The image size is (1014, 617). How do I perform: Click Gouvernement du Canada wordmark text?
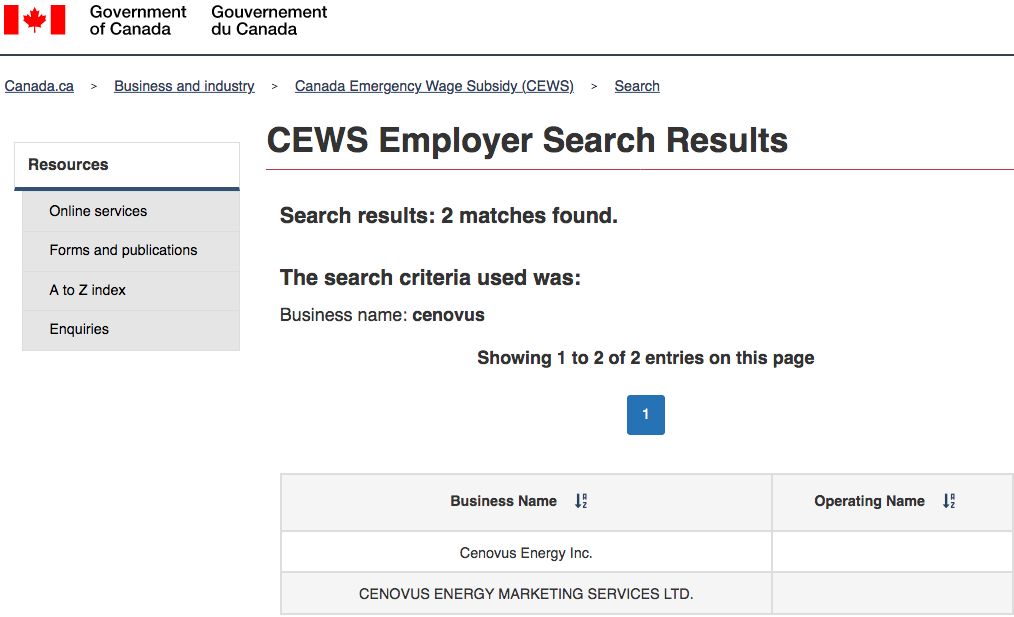pyautogui.click(x=269, y=21)
